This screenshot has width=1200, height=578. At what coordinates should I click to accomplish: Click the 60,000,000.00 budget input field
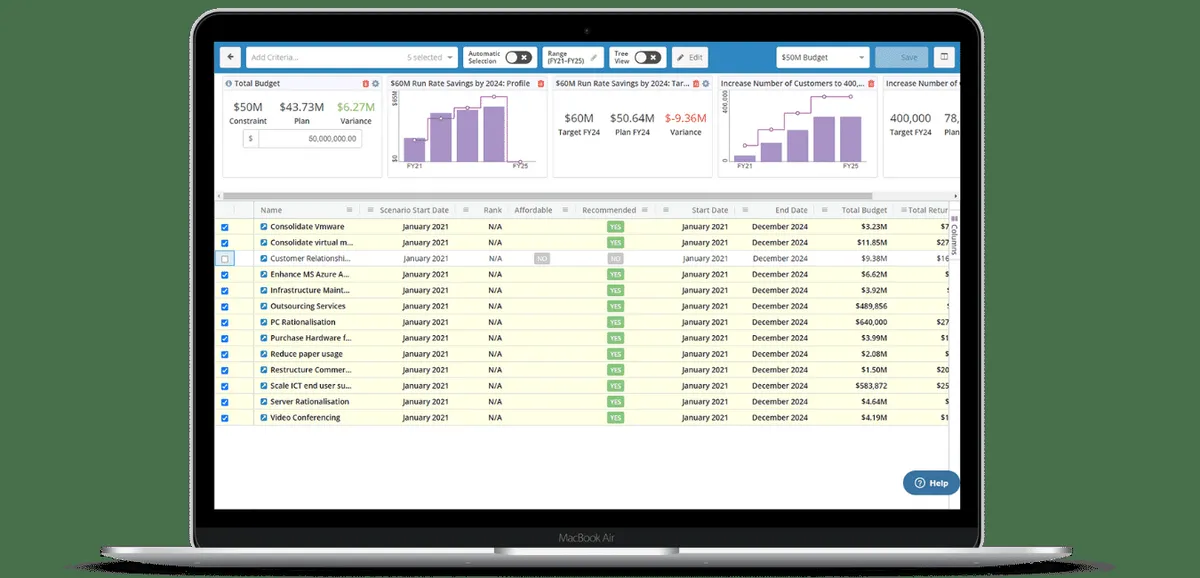(311, 138)
